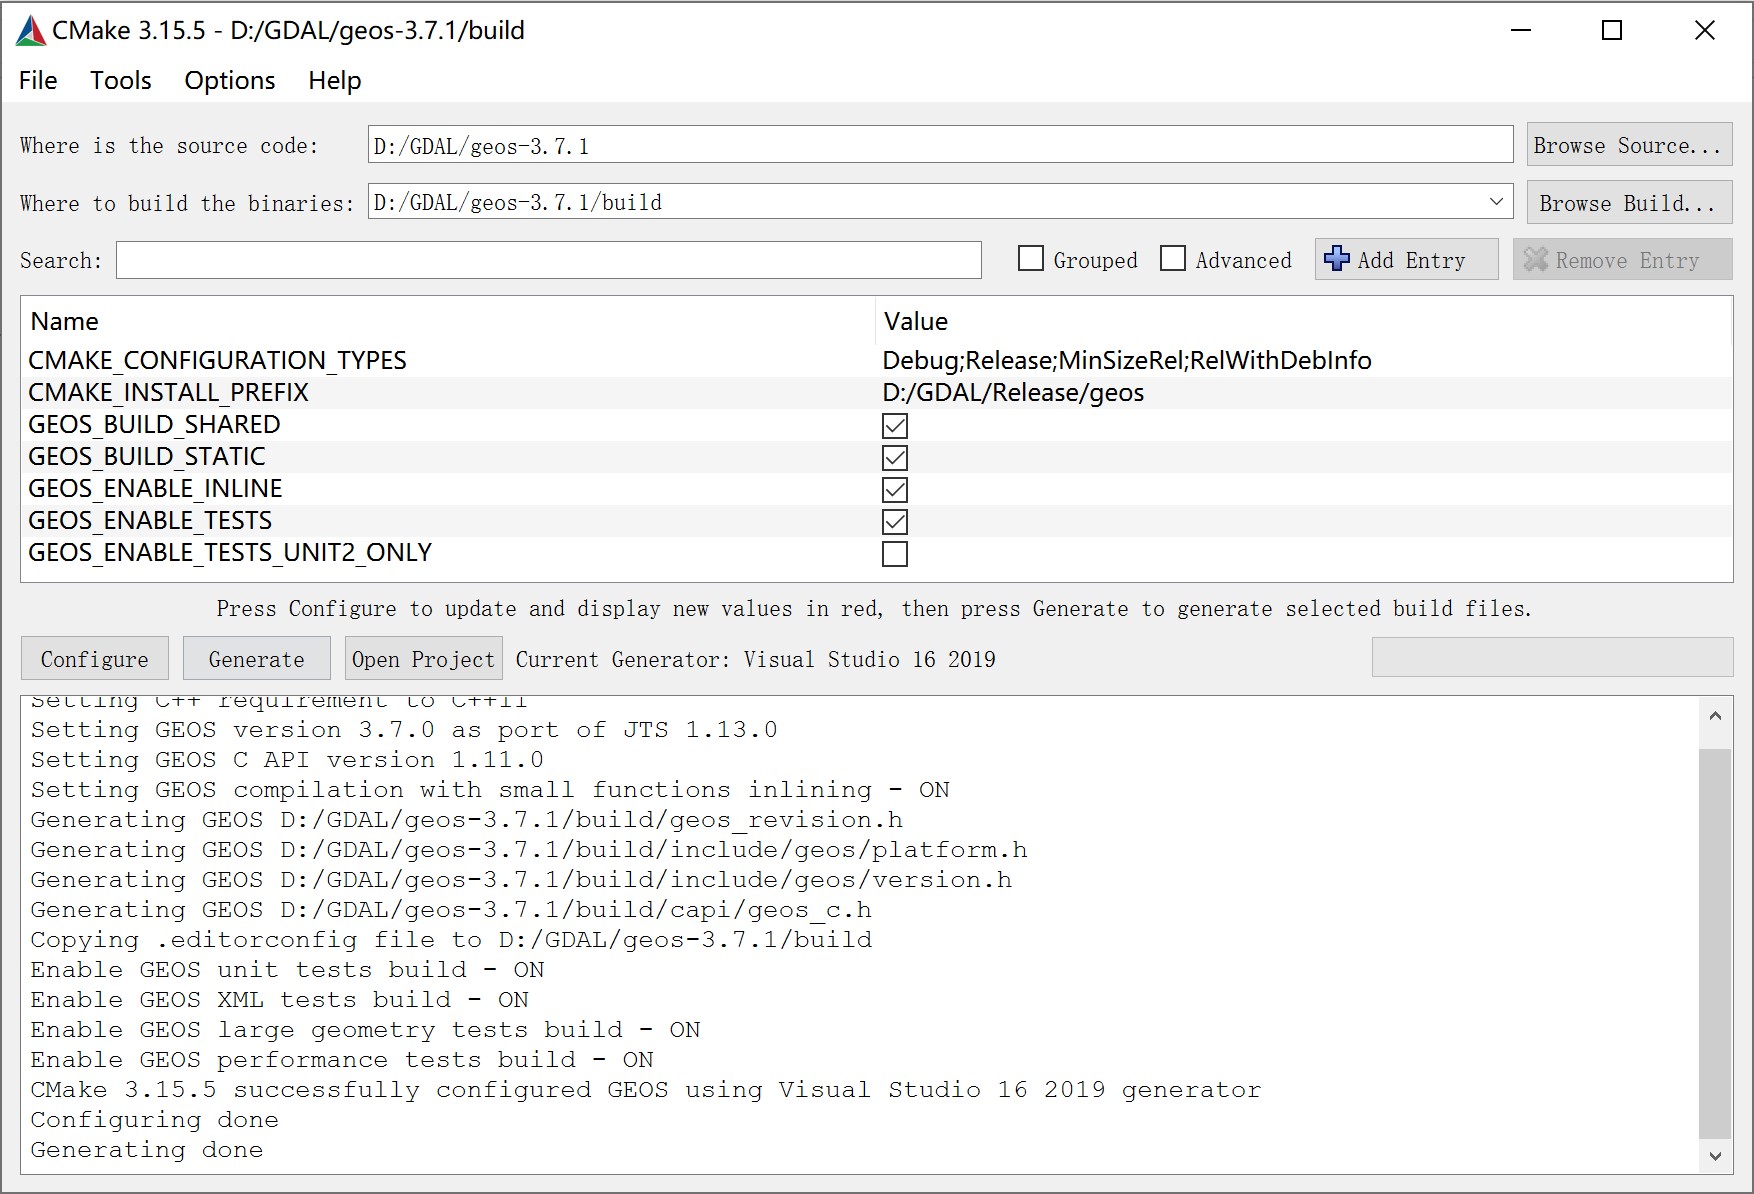Select GEOS_ENABLE_TESTS name cell
1754x1194 pixels.
[150, 520]
